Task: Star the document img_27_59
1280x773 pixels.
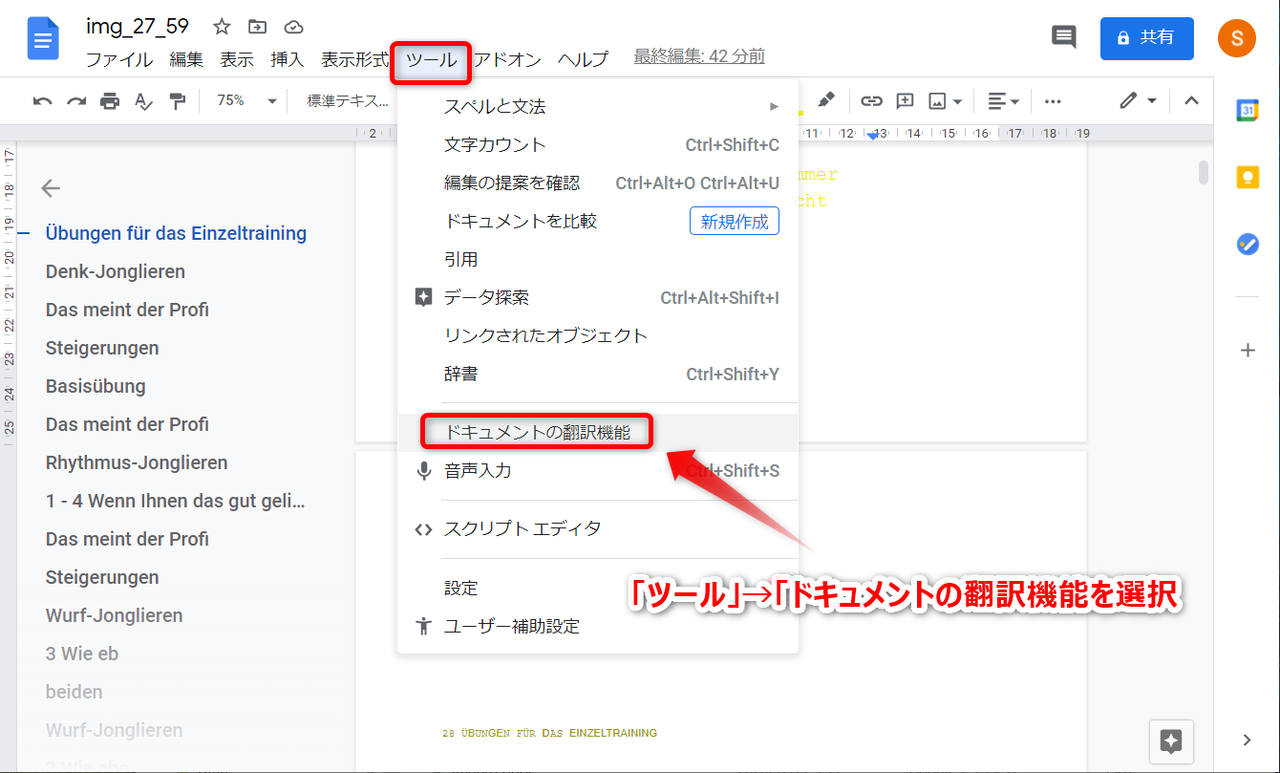Action: (222, 27)
